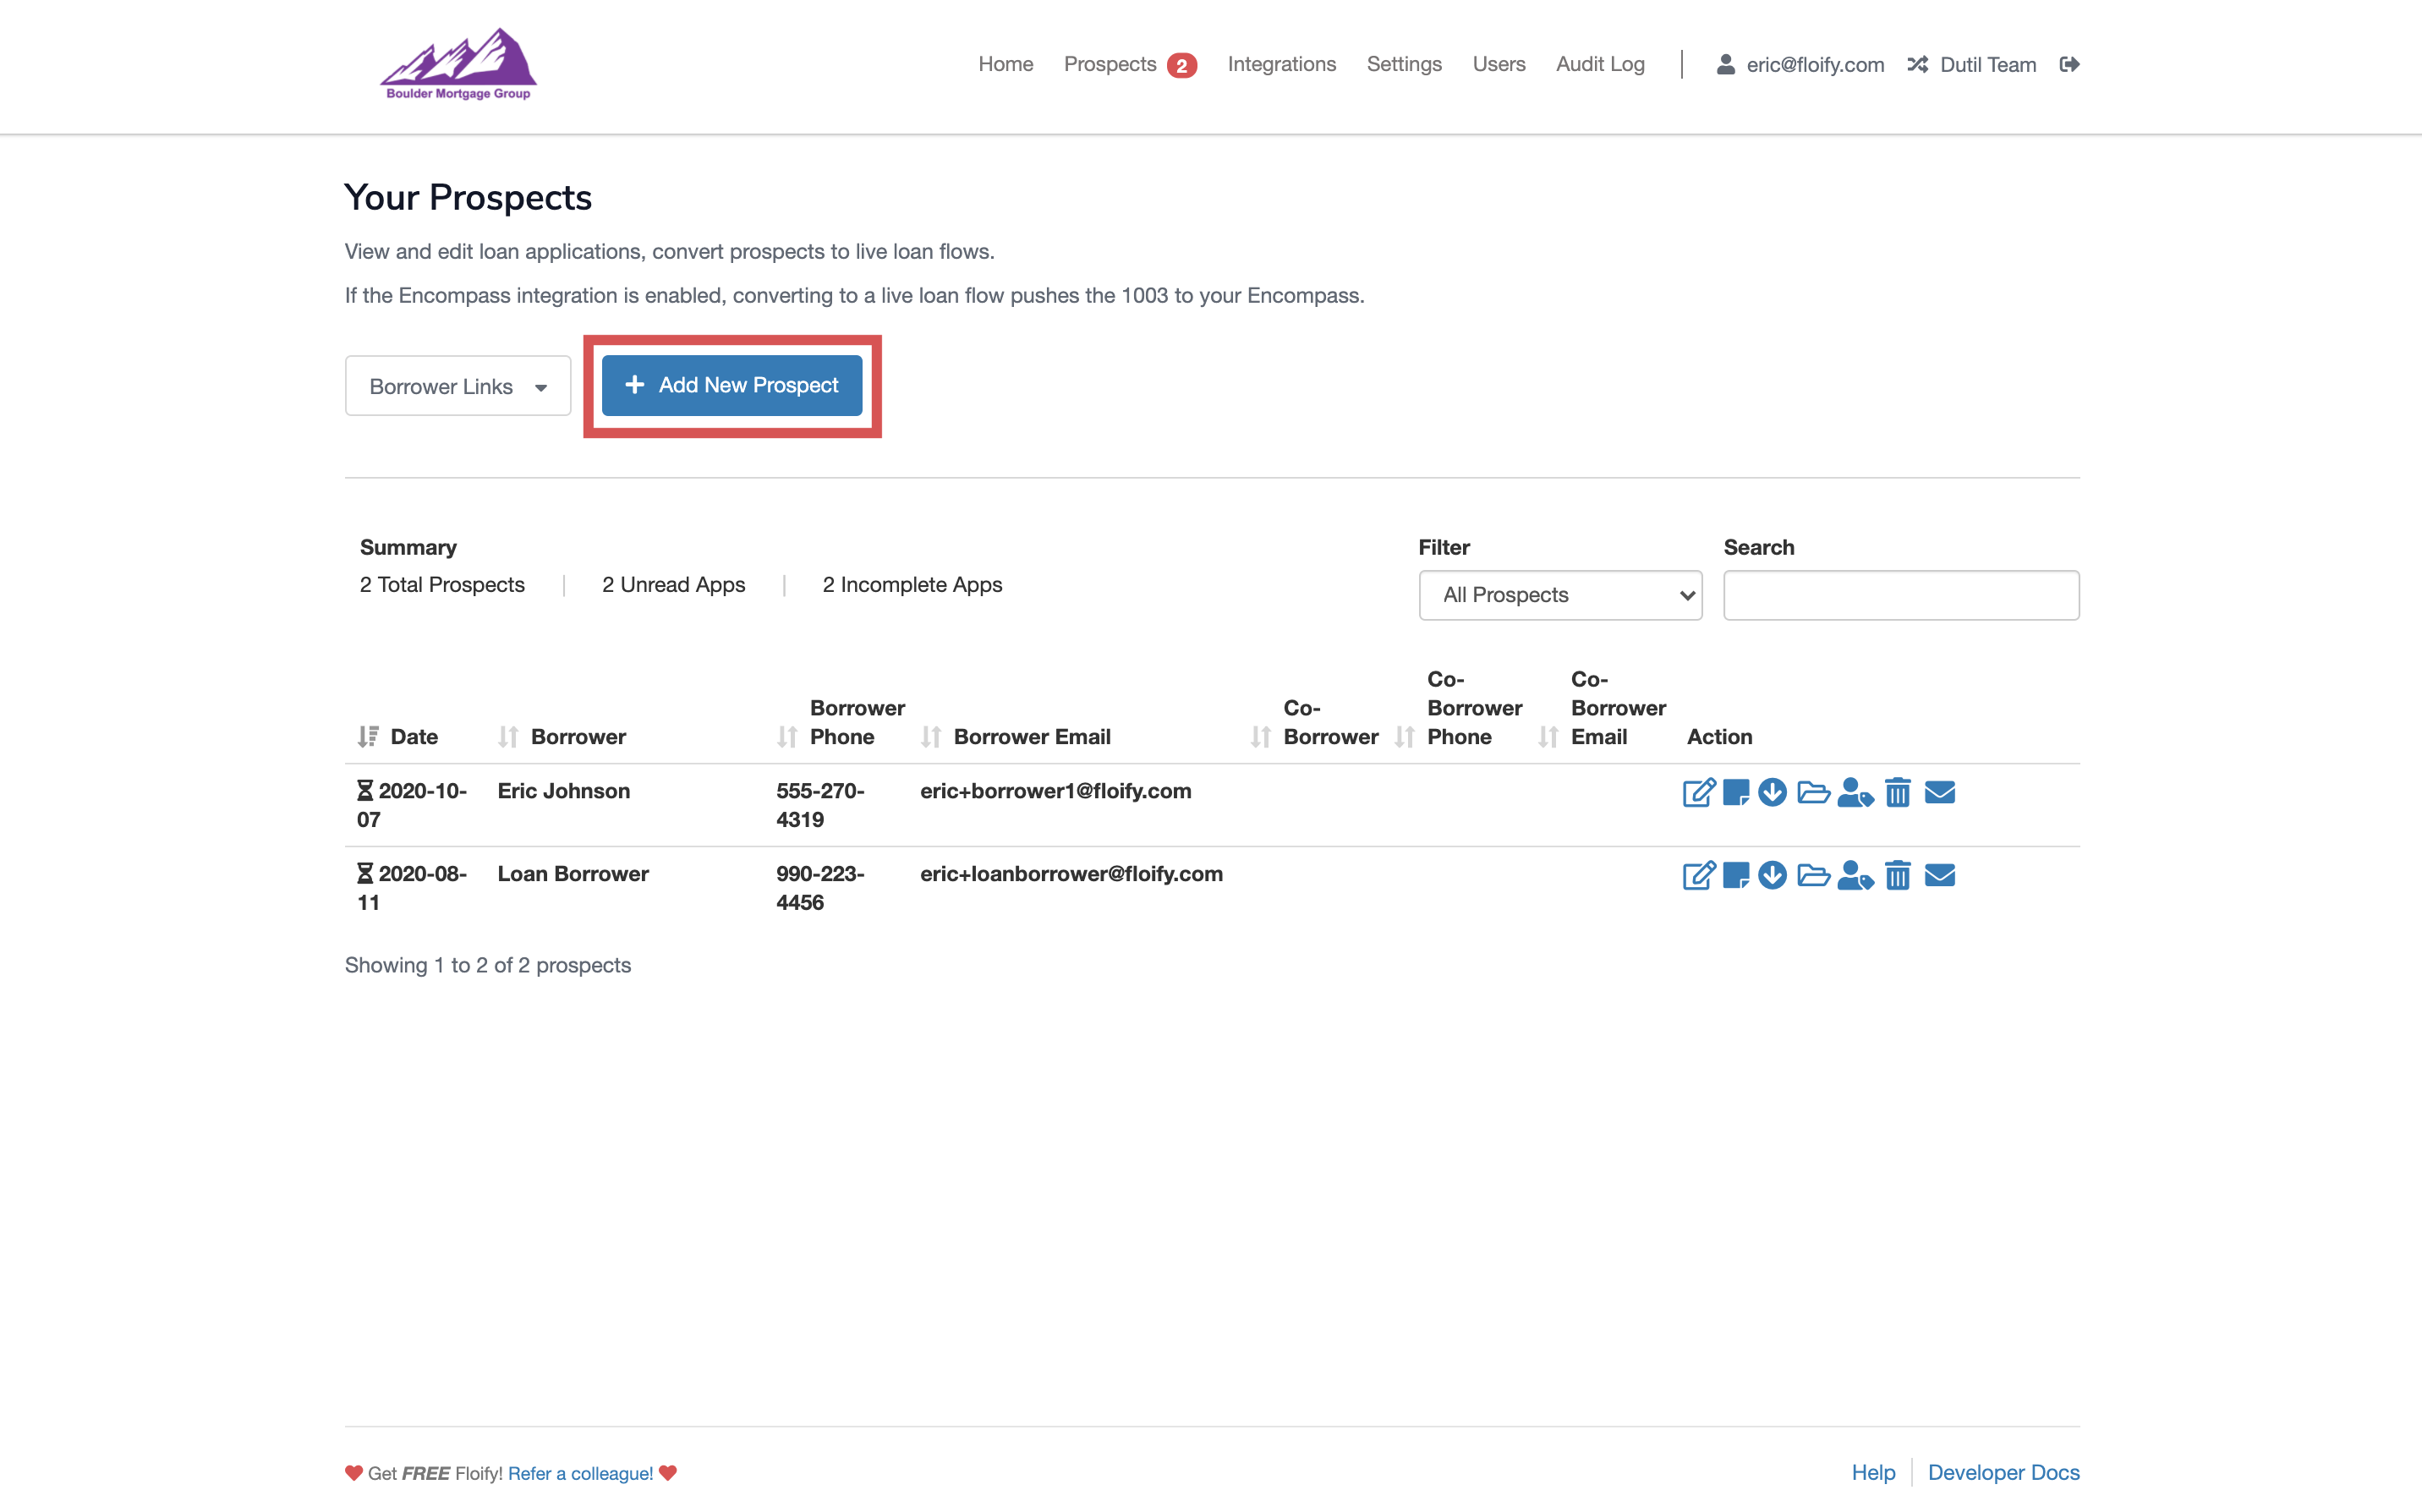
Task: Go to the Prospects menu item
Action: 1109,64
